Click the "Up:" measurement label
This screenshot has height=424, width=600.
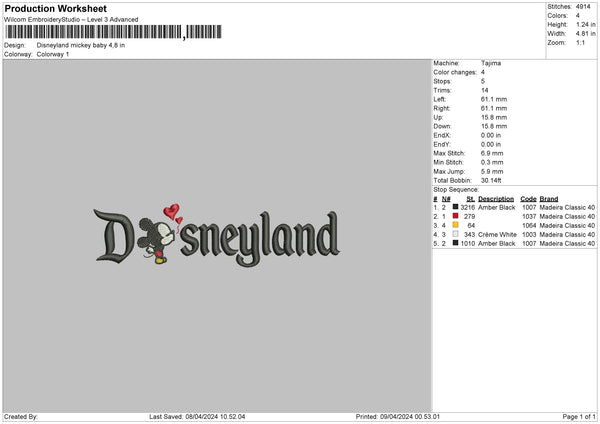click(439, 117)
